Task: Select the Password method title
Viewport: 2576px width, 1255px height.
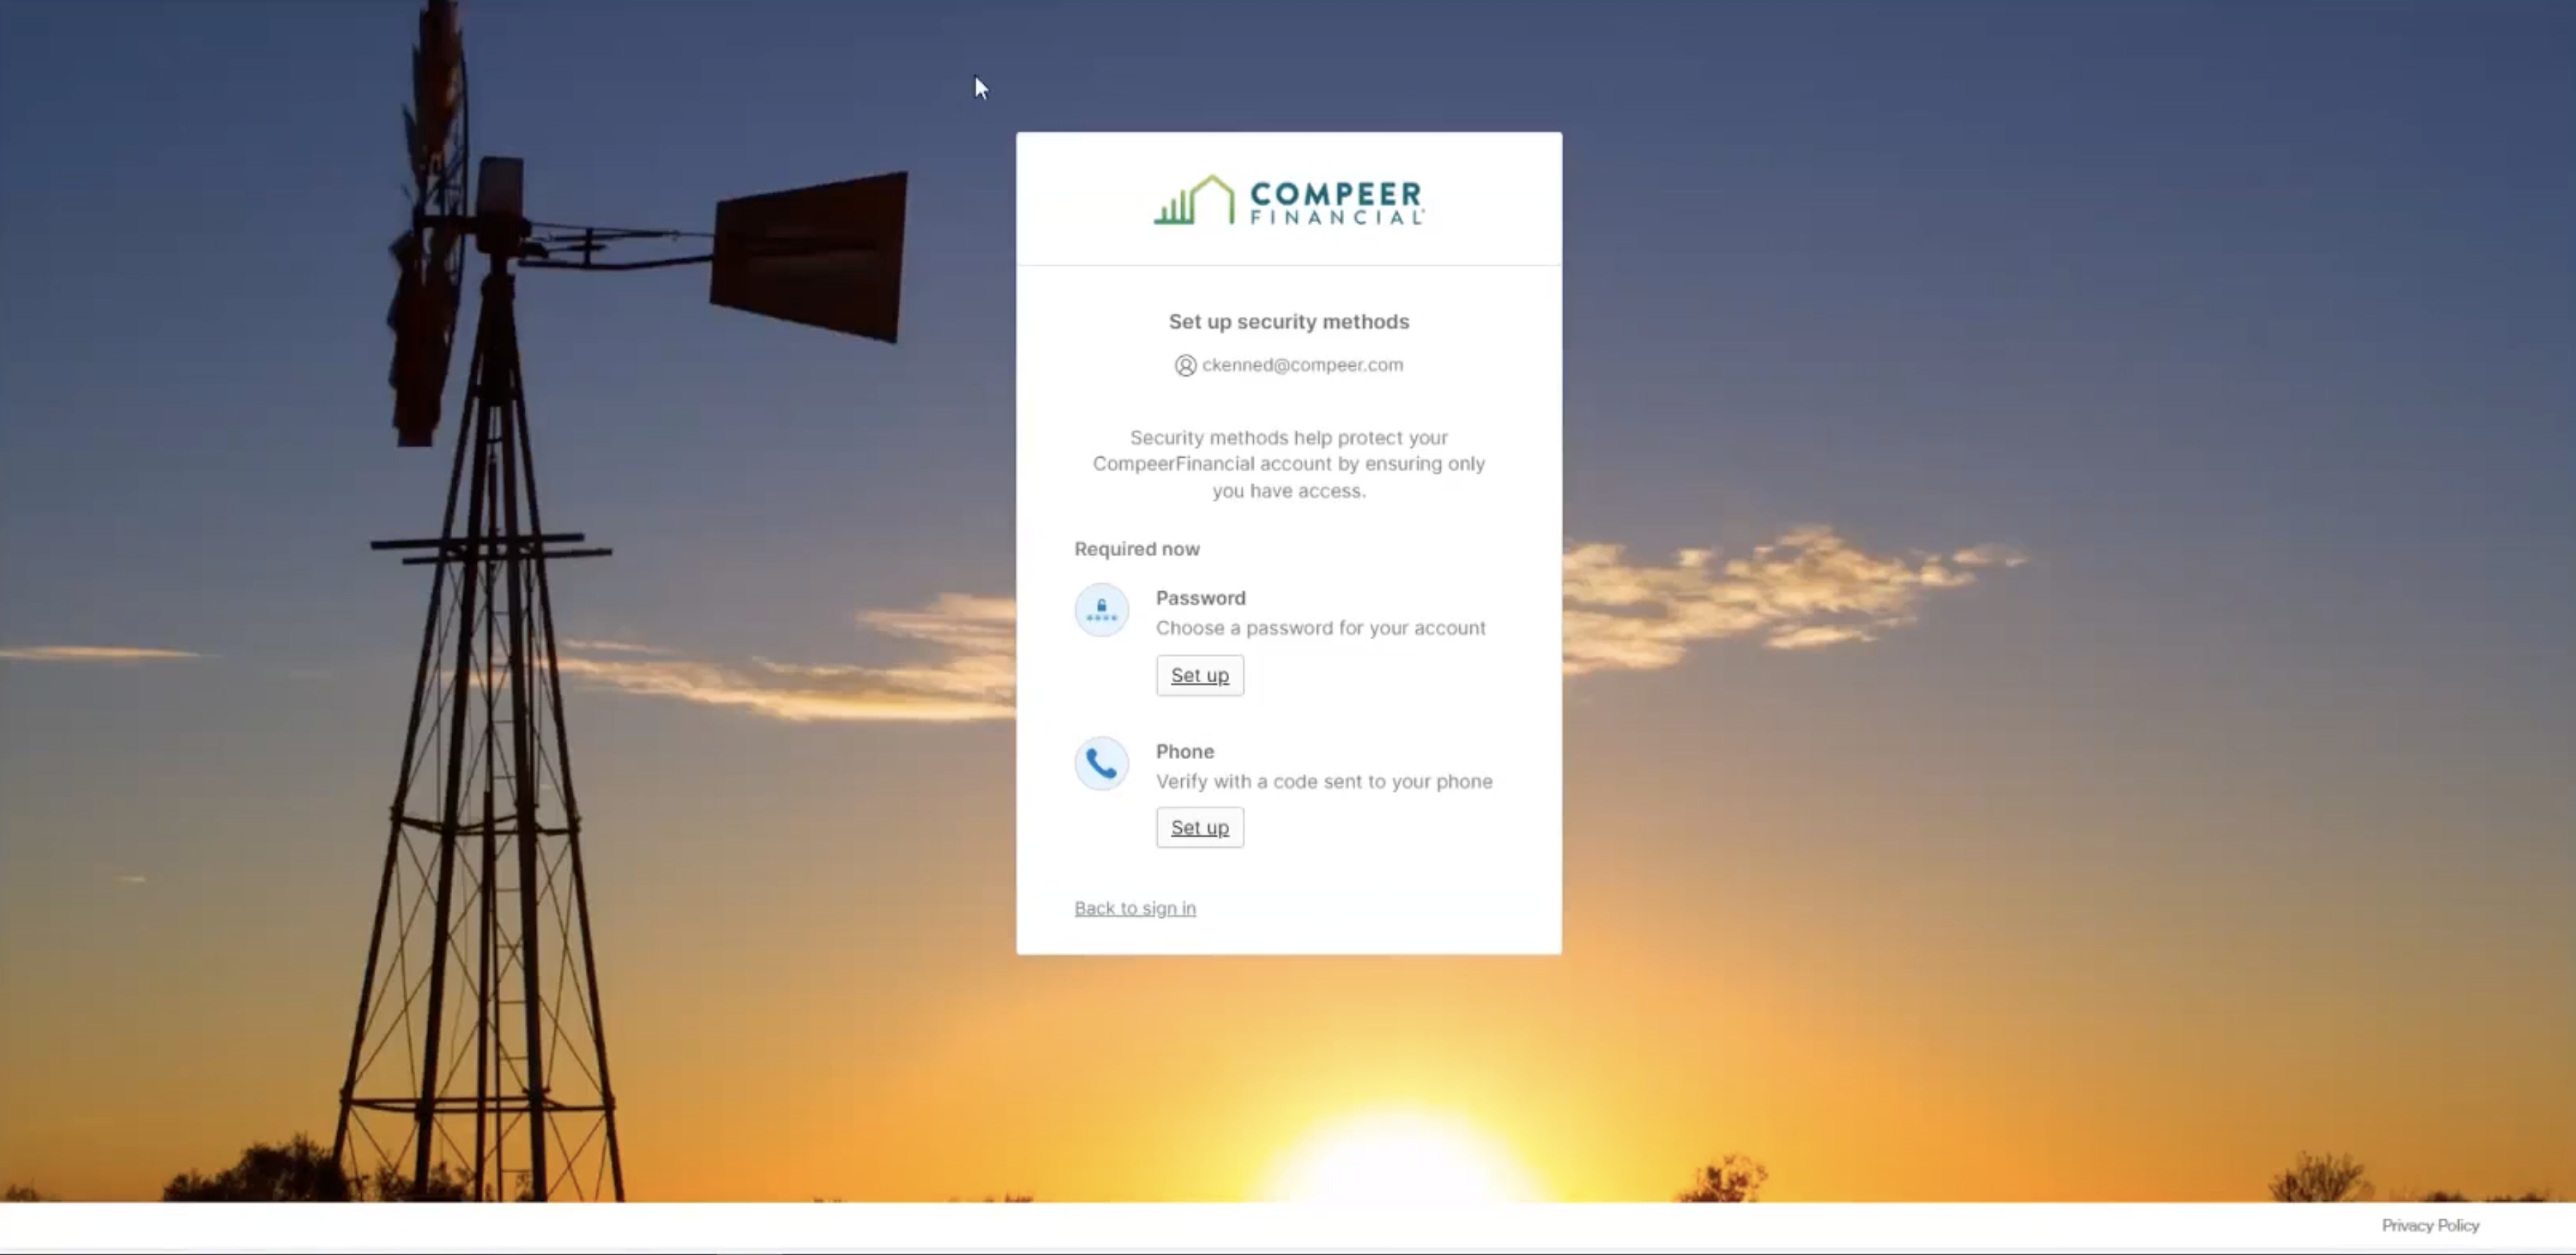Action: coord(1200,598)
